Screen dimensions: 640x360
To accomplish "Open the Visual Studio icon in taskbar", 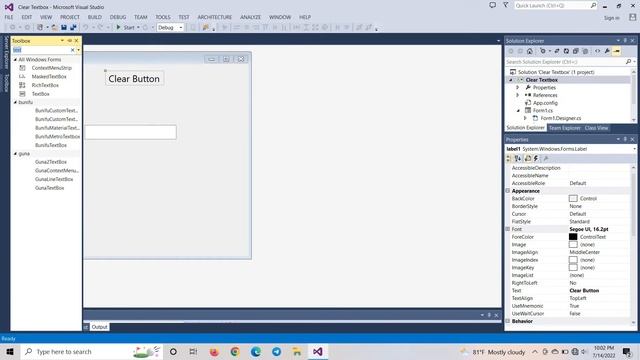I will (318, 351).
